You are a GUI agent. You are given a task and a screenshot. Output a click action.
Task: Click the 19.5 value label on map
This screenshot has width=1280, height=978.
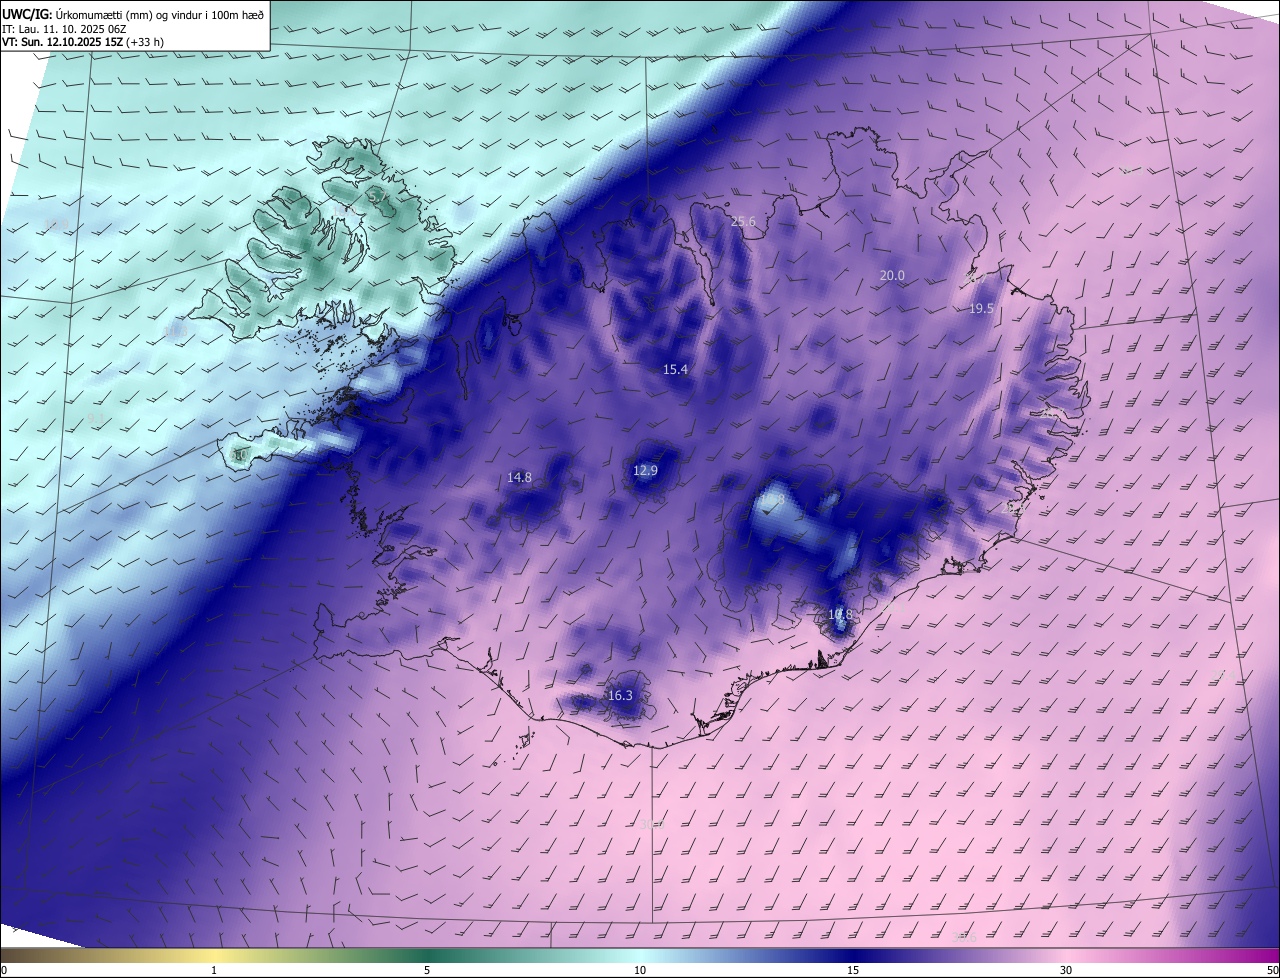(x=981, y=309)
